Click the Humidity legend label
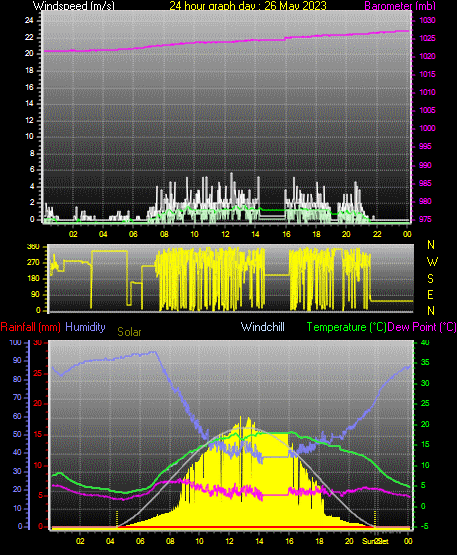 point(85,327)
